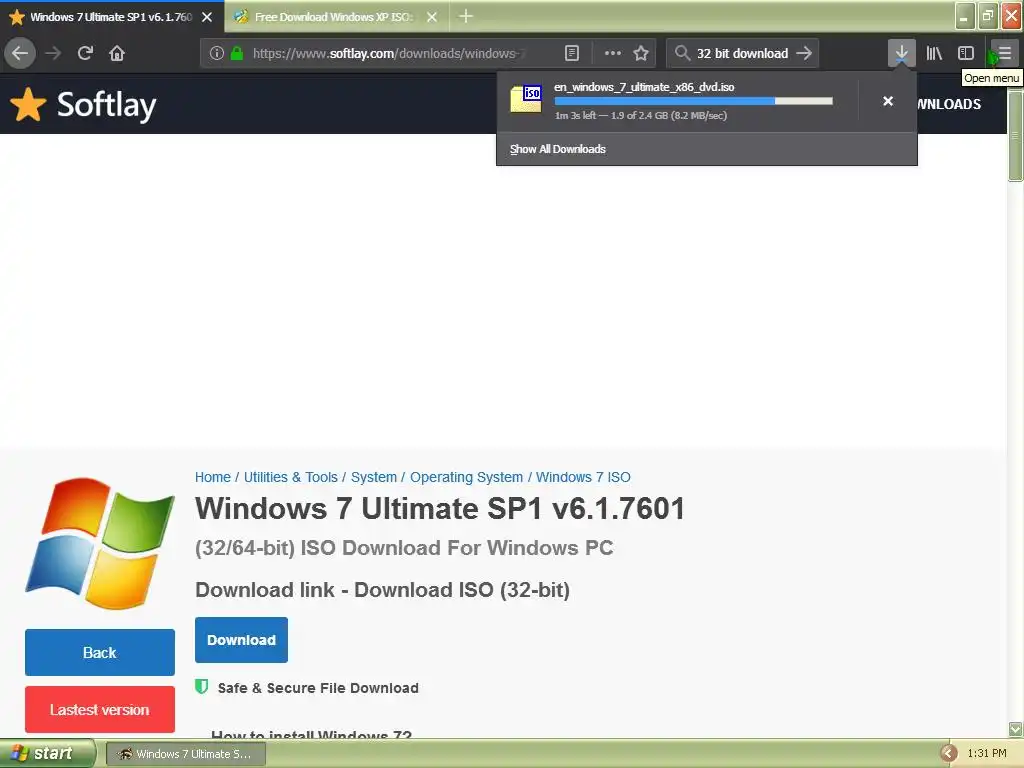Click the softlay.com URL address field

(389, 53)
